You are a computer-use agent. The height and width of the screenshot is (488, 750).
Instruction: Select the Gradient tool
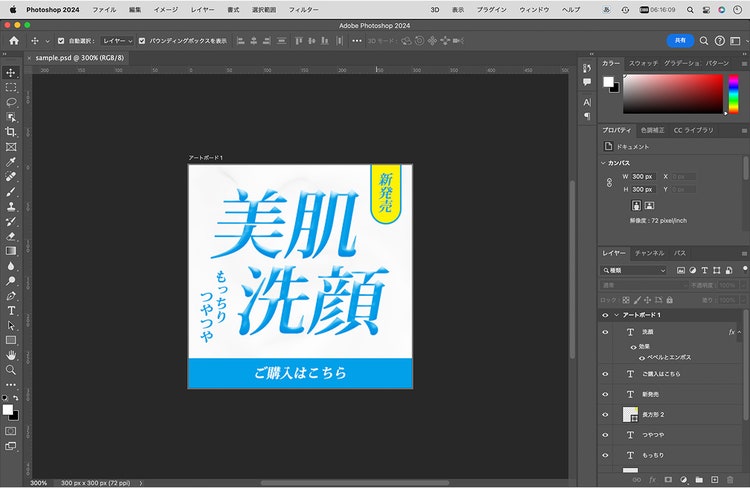tap(11, 251)
